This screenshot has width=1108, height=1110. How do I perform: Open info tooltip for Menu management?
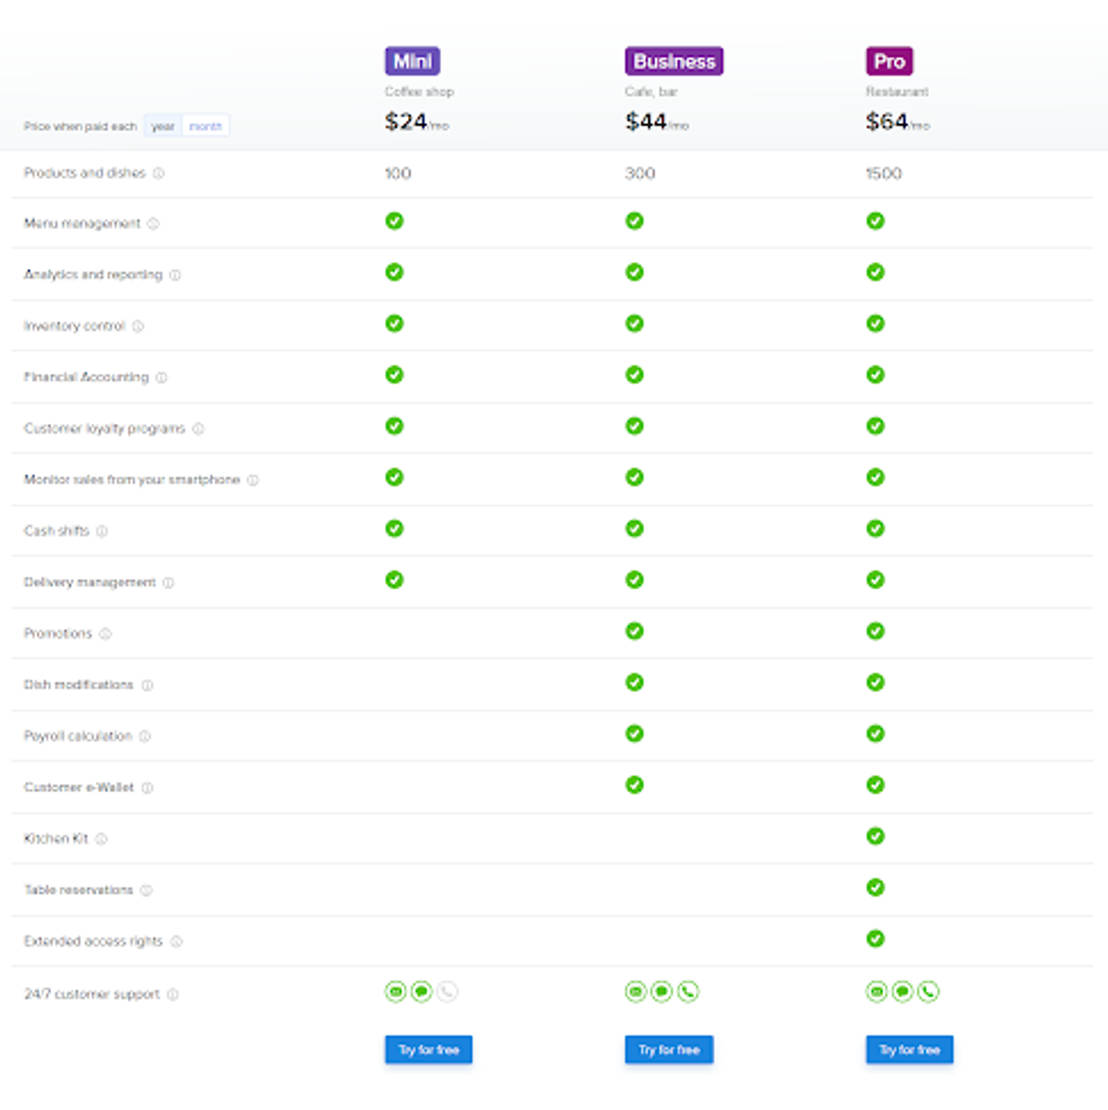[x=153, y=224]
